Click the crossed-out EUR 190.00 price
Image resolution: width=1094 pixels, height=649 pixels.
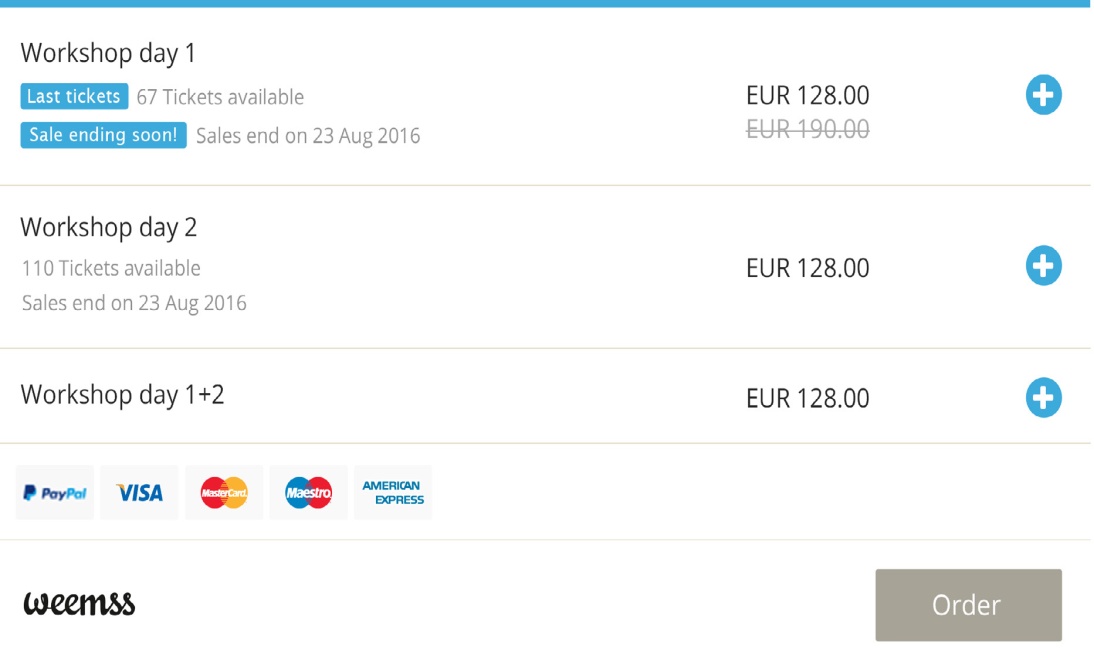tap(807, 129)
